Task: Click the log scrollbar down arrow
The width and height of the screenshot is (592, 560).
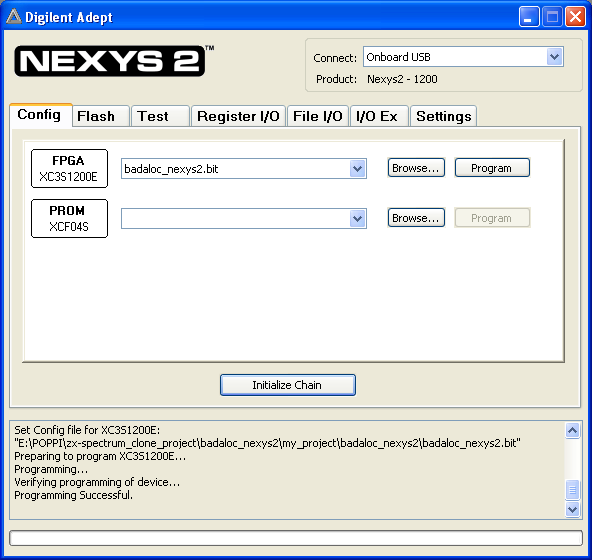Action: [572, 510]
